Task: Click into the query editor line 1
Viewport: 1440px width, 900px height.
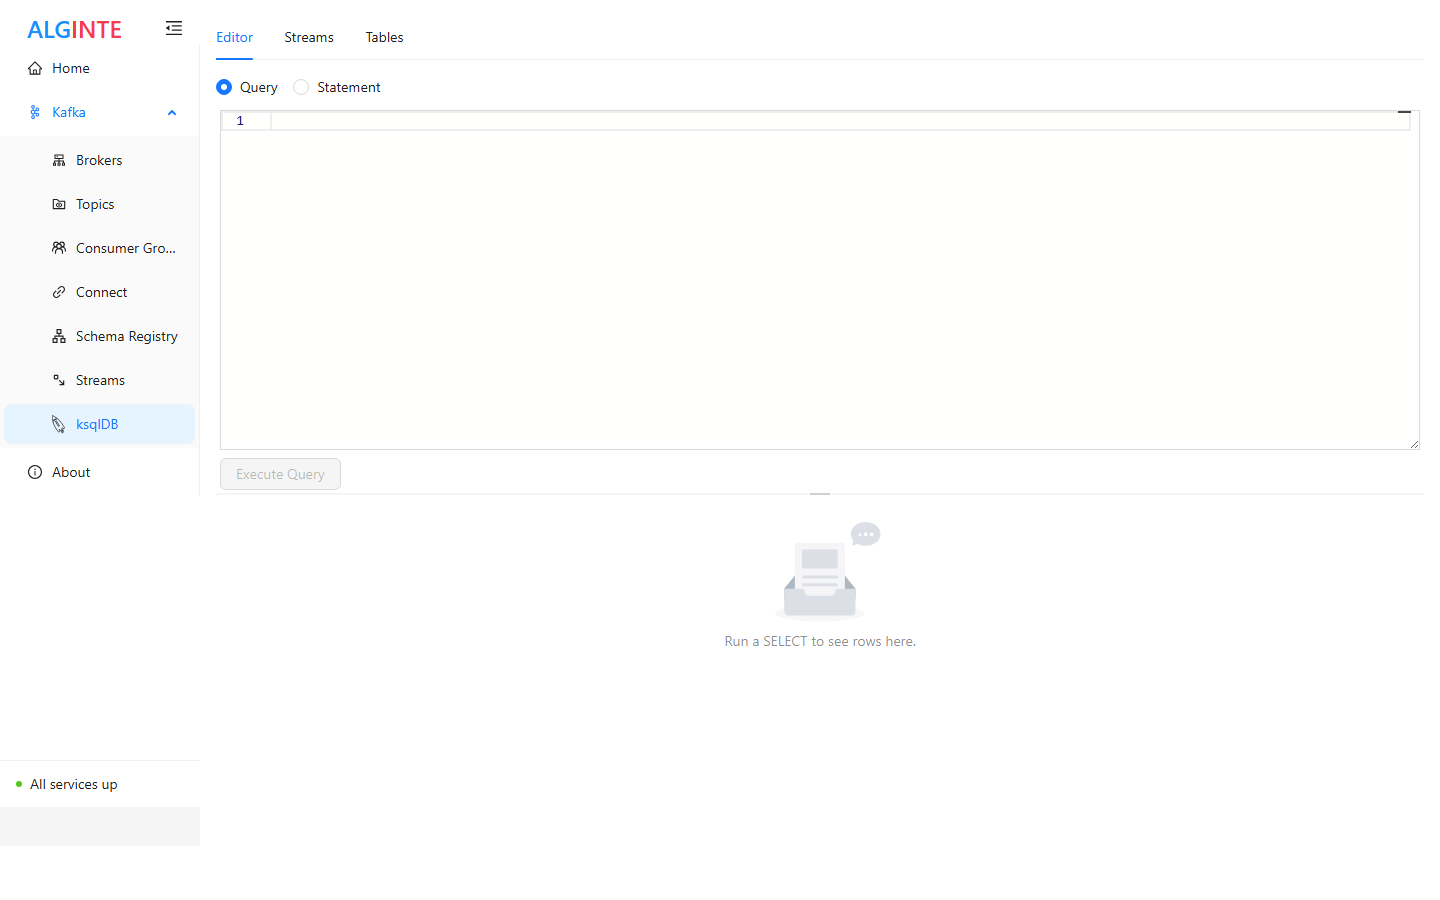Action: coord(840,121)
